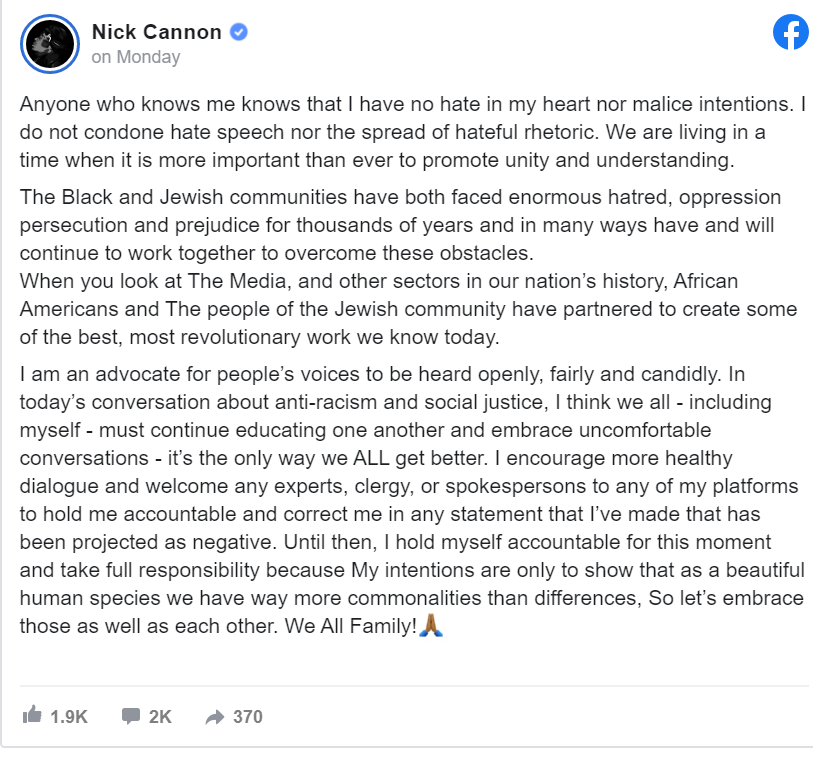Screen dimensions: 813x758
Task: Click the blue verified badge checkmark
Action: point(239,32)
